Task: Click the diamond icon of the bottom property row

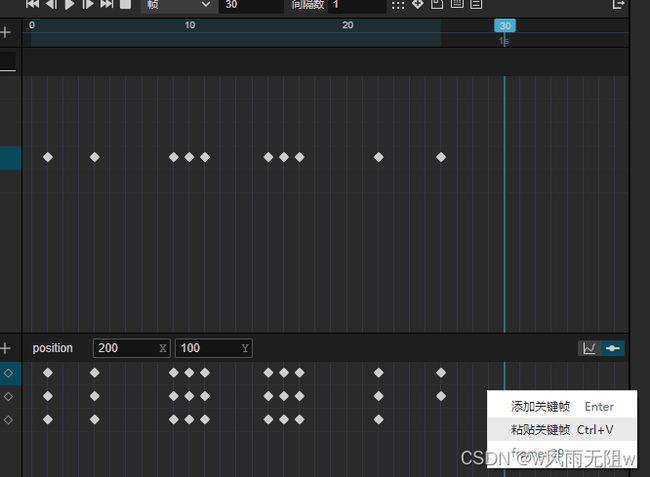Action: point(8,420)
